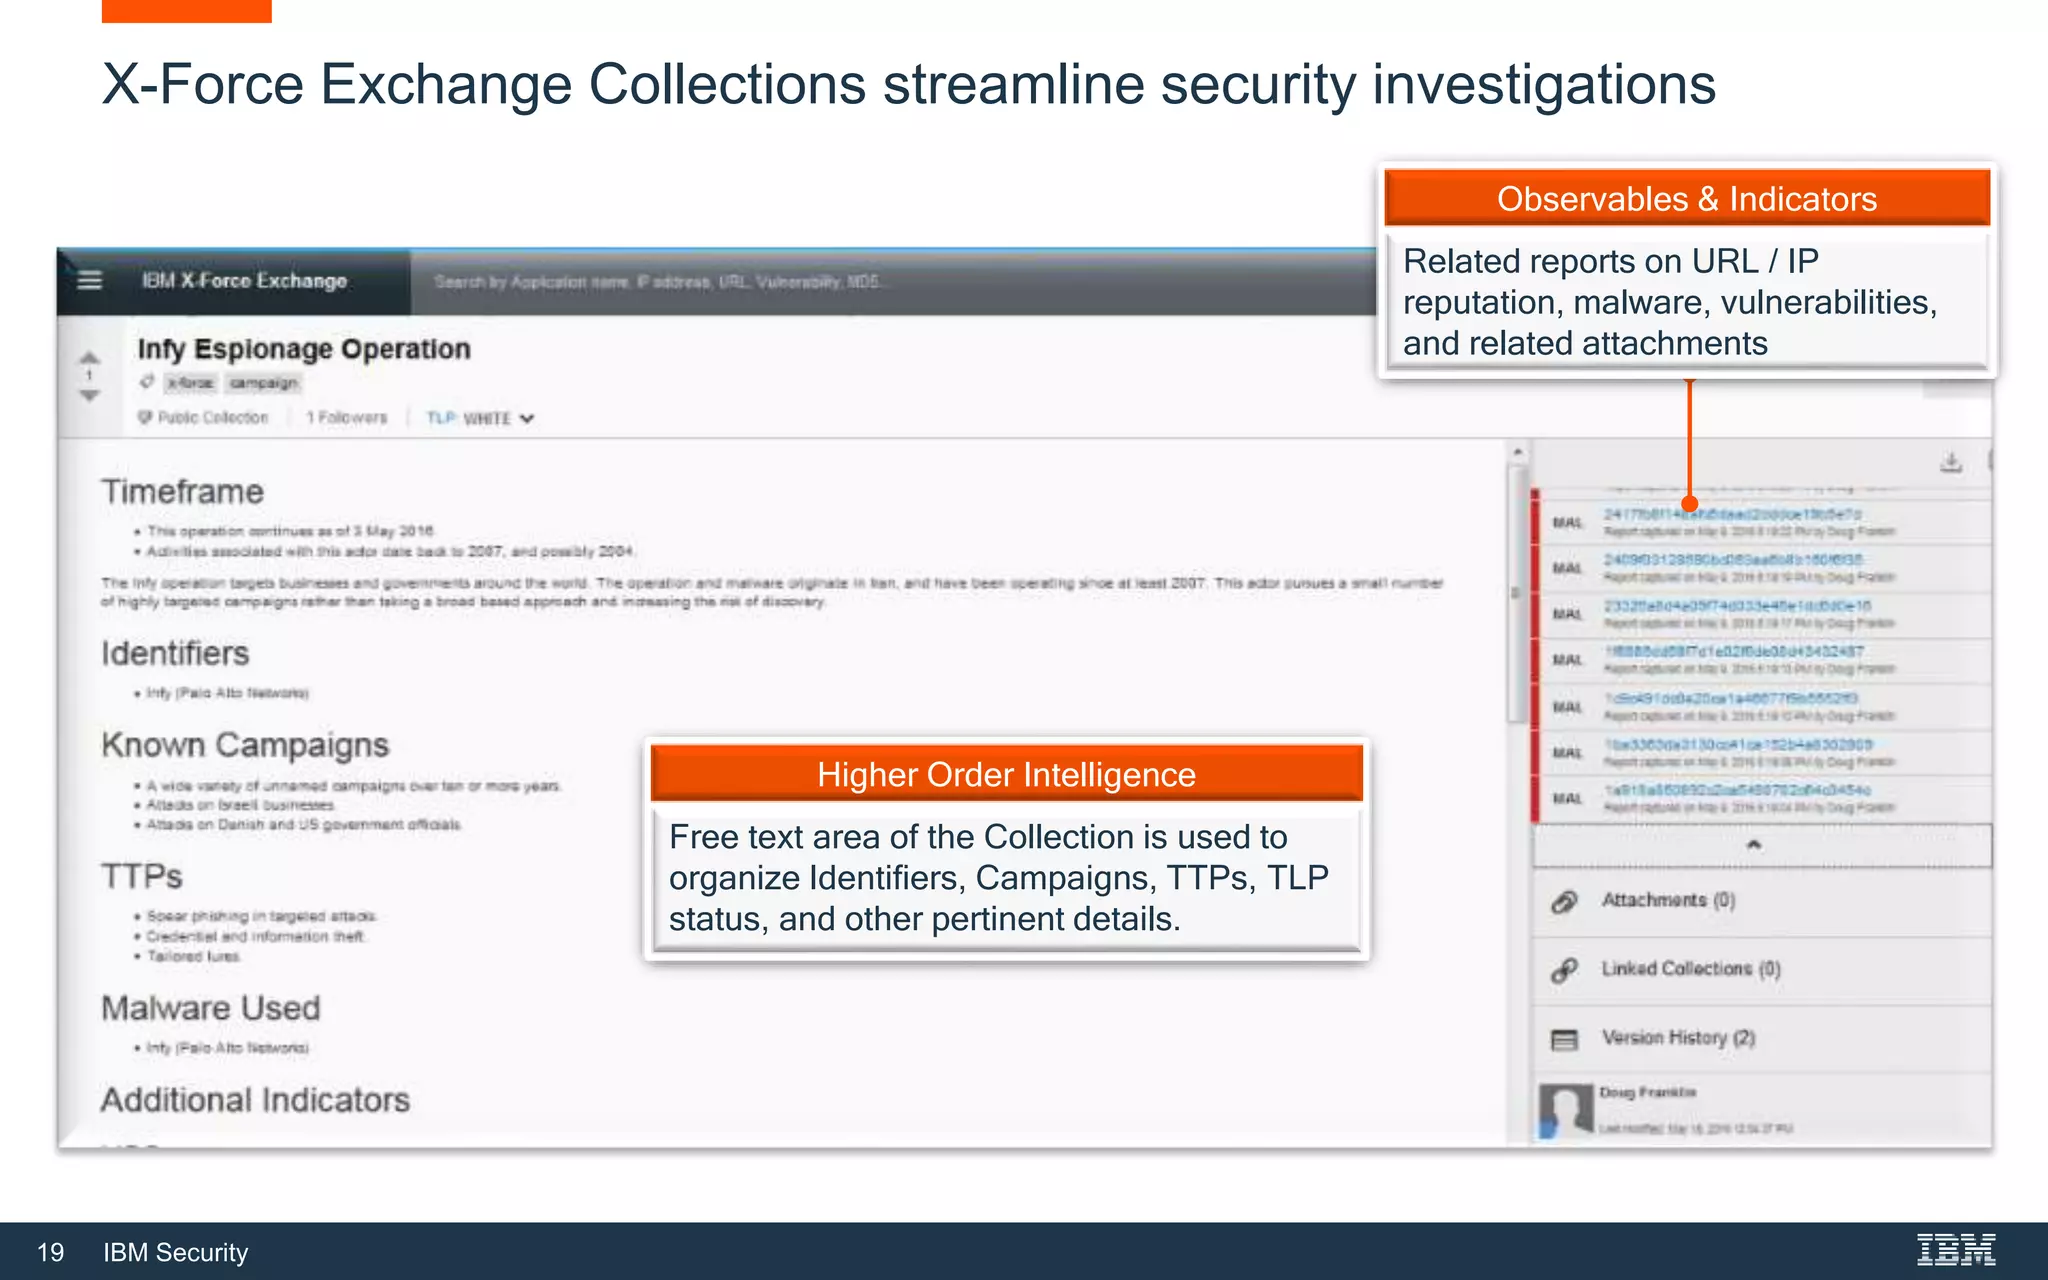This screenshot has height=1280, width=2048.
Task: Click the main content vertical scrollbar thumb
Action: tap(1517, 592)
